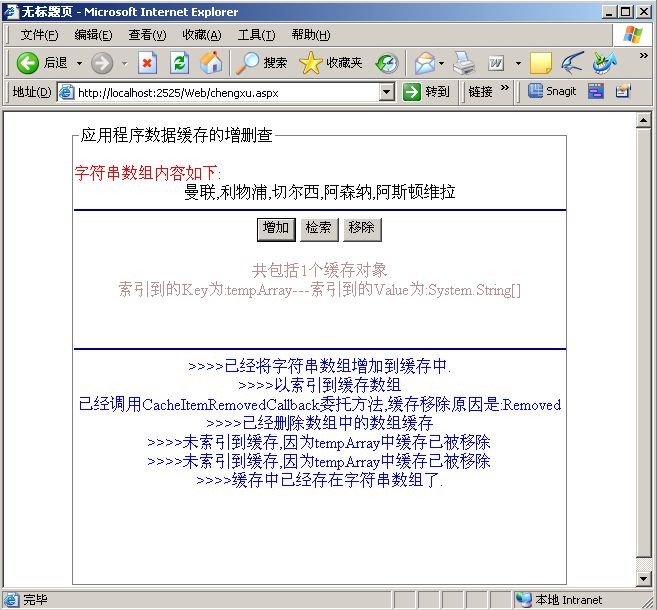Click line starting 索引到的Key为:tempArray
Viewport: 657px width, 610px height.
tap(319, 289)
